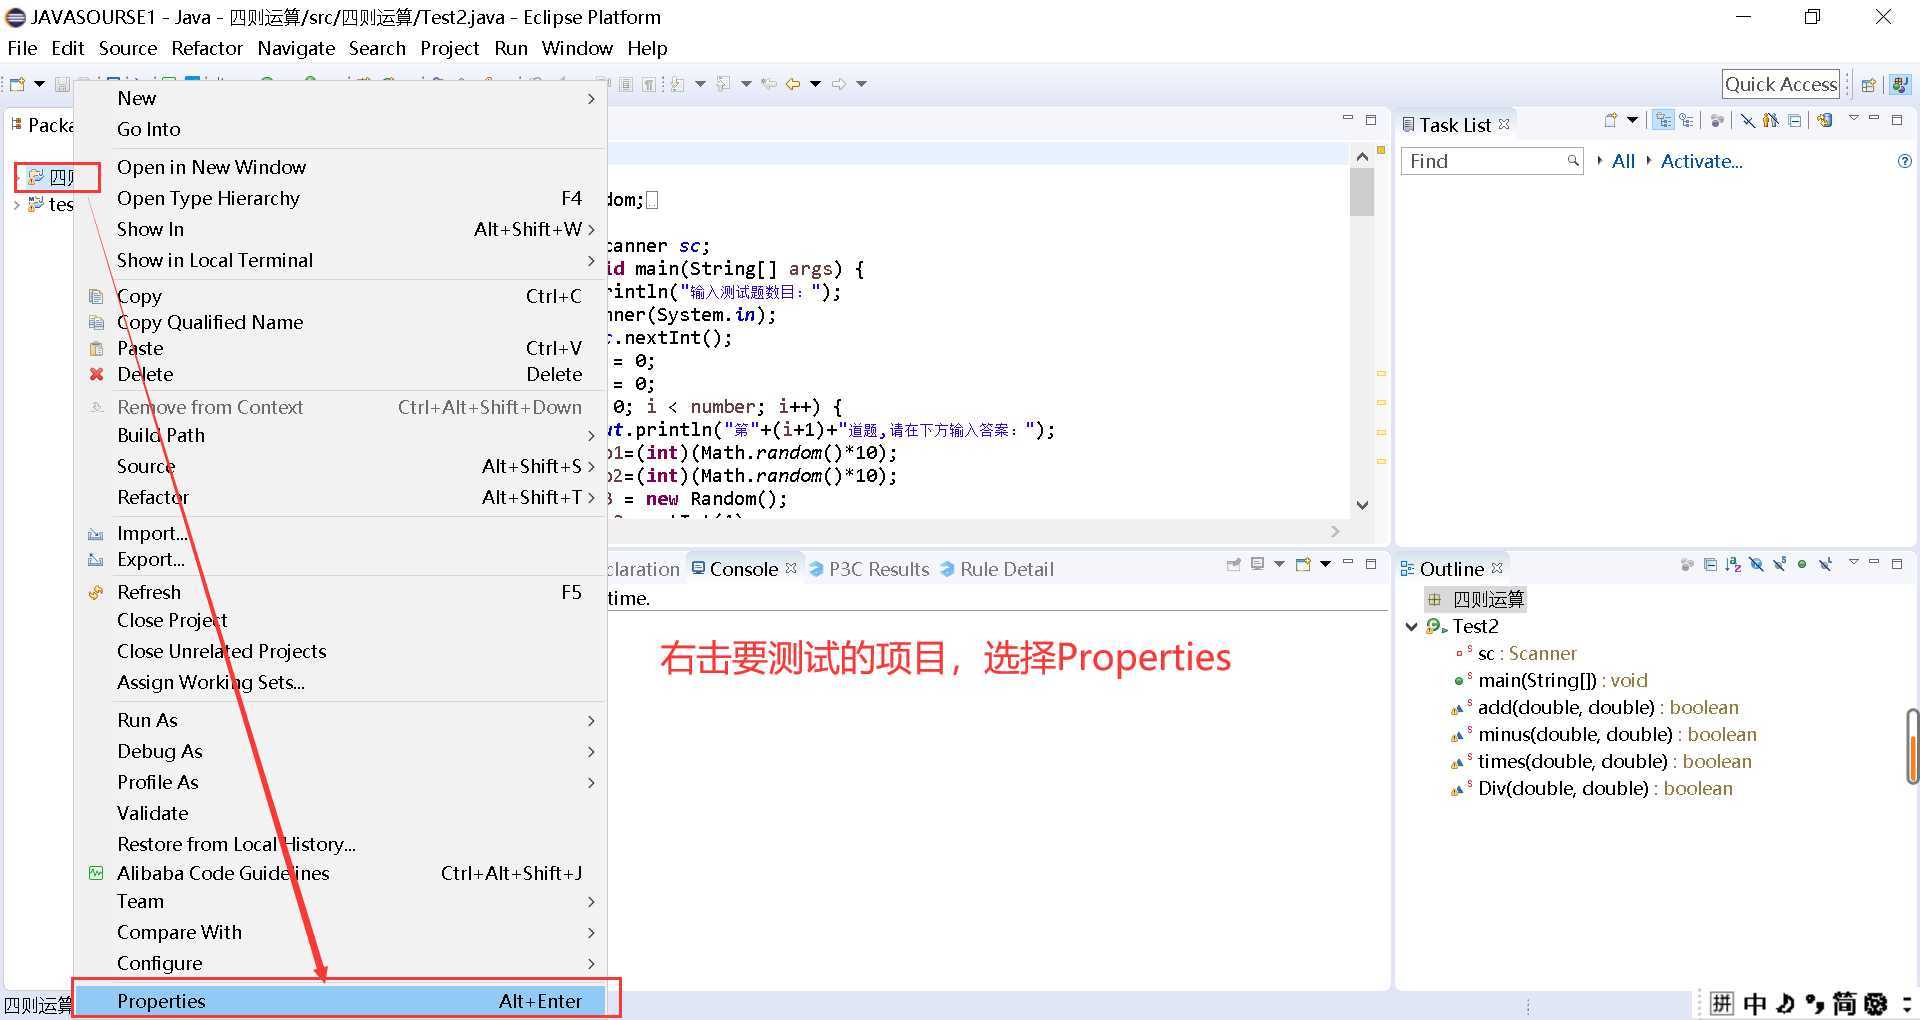Open the Window menu in the menu bar
1920x1020 pixels.
577,48
